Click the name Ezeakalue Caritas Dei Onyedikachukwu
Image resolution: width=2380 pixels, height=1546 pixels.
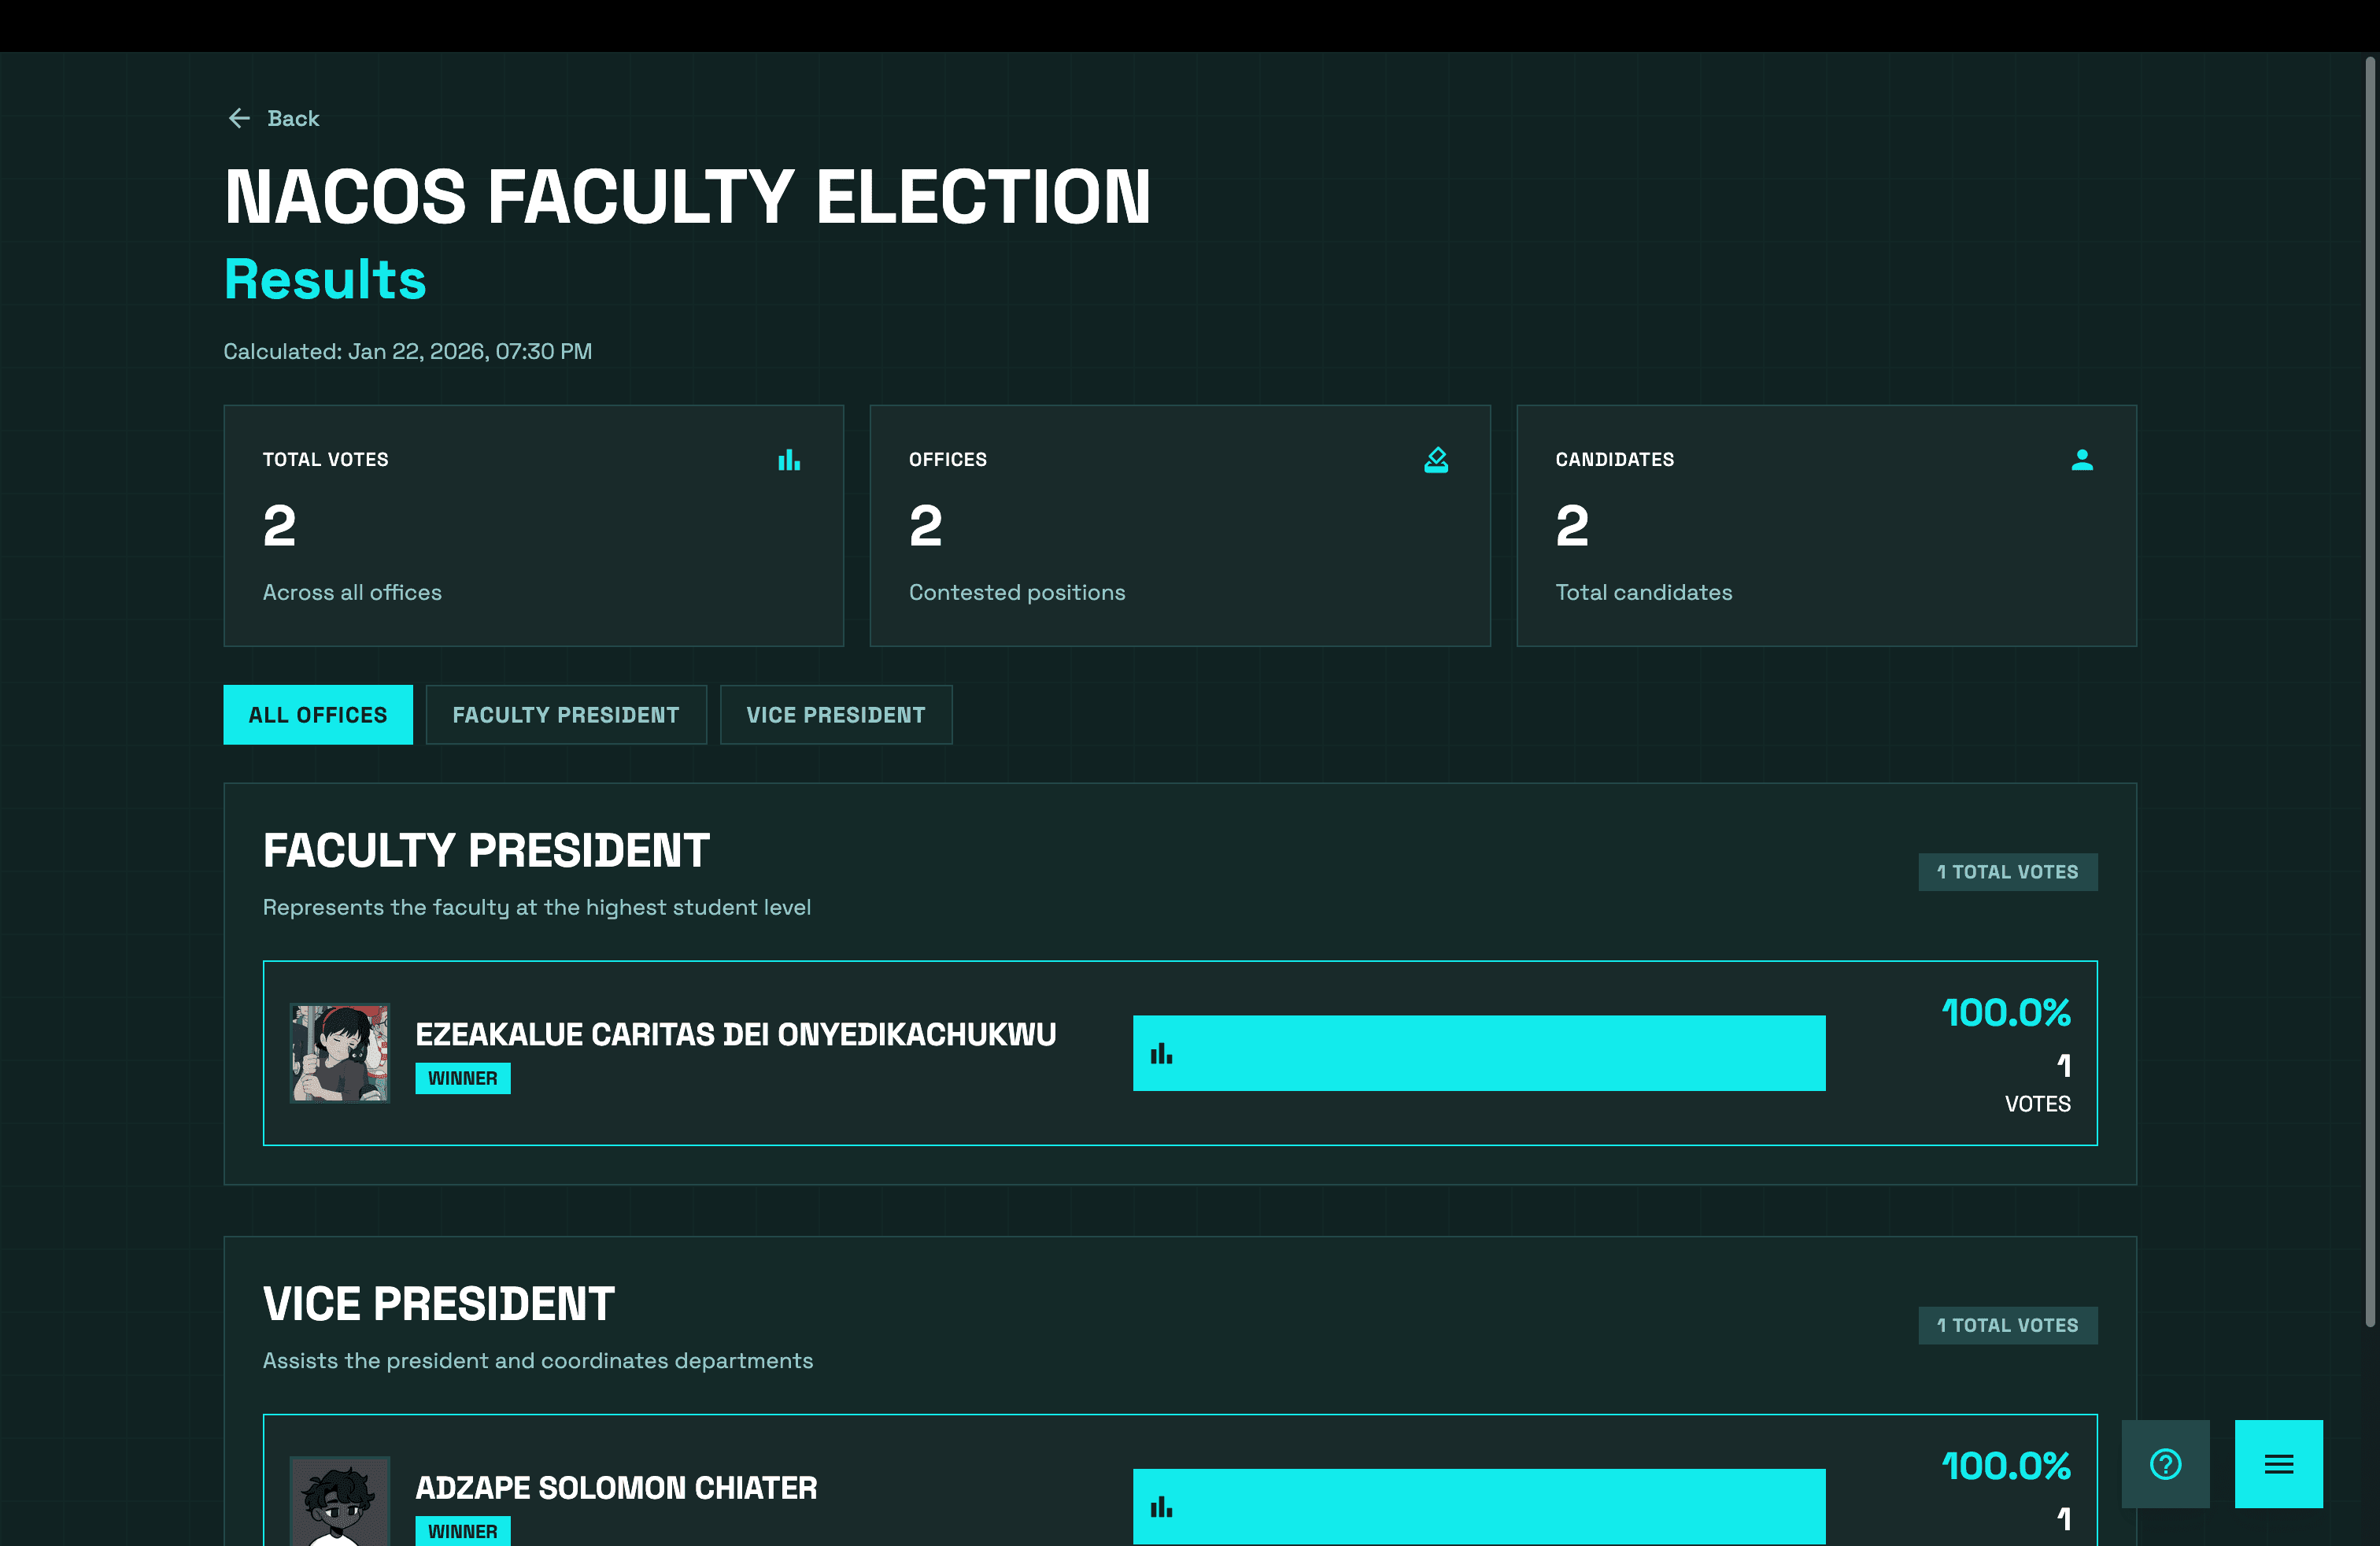click(736, 1034)
